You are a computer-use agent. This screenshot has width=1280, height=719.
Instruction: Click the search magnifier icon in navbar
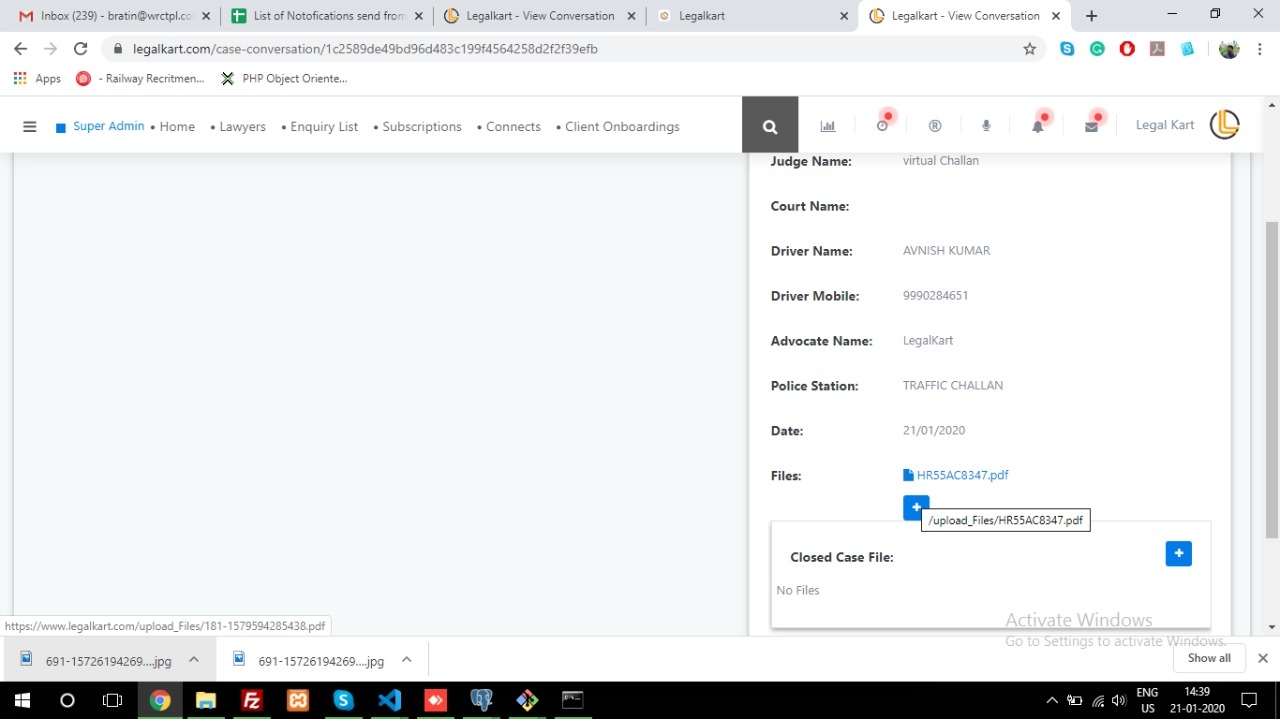pos(769,126)
